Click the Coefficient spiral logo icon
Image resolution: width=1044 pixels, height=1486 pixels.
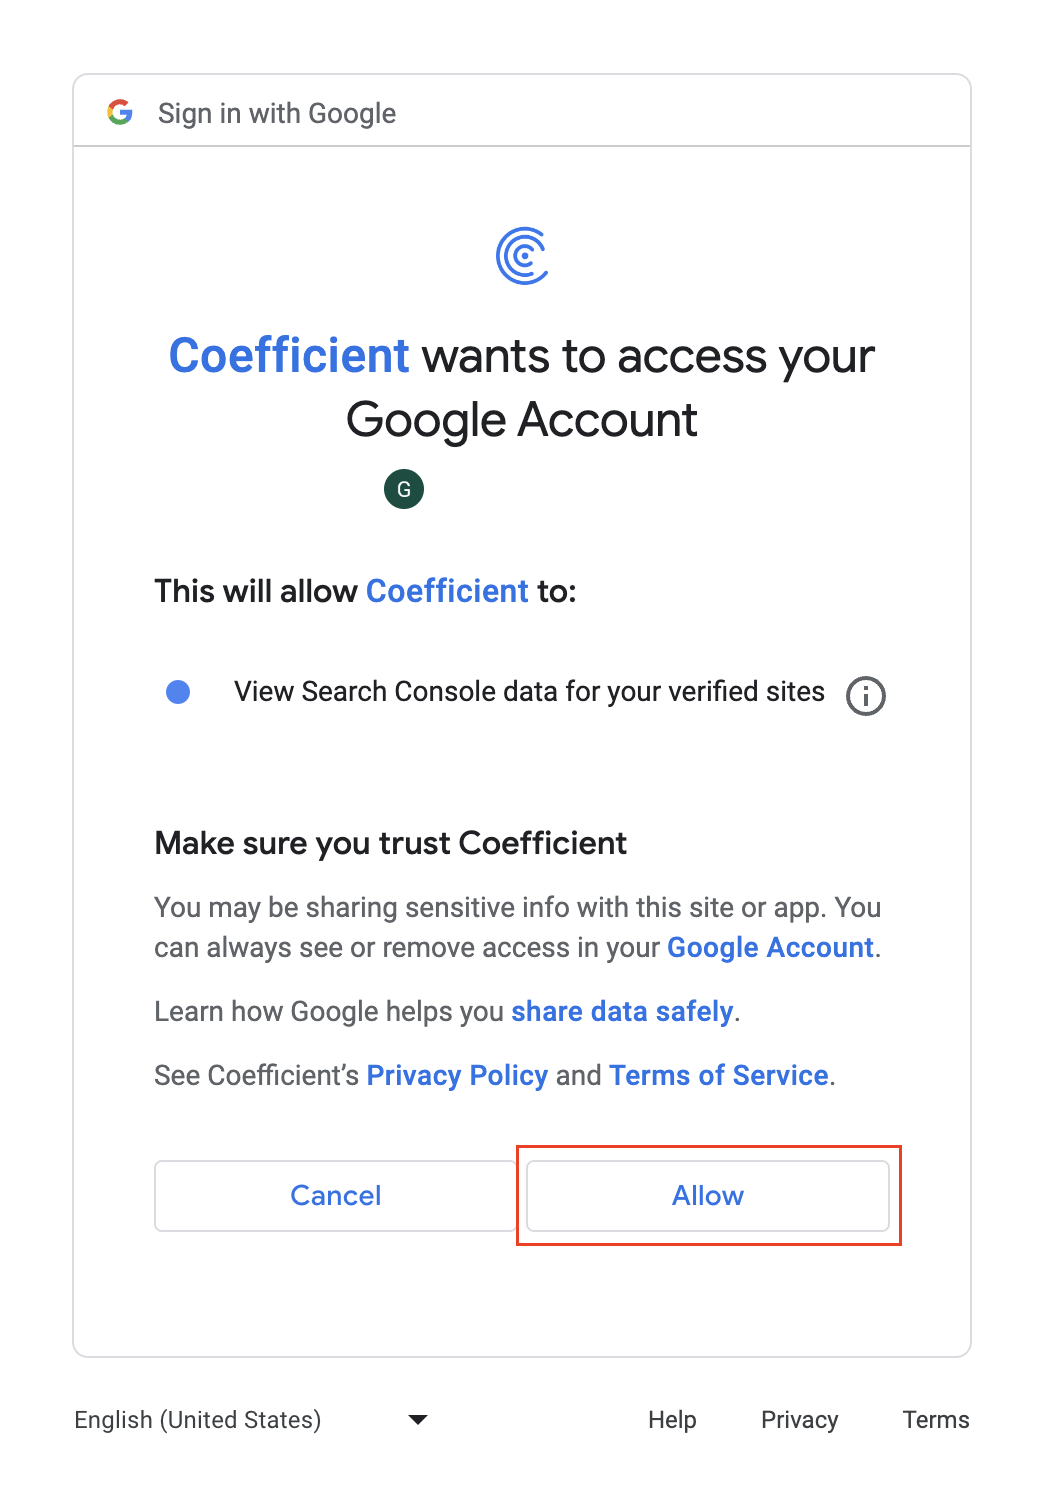(522, 256)
